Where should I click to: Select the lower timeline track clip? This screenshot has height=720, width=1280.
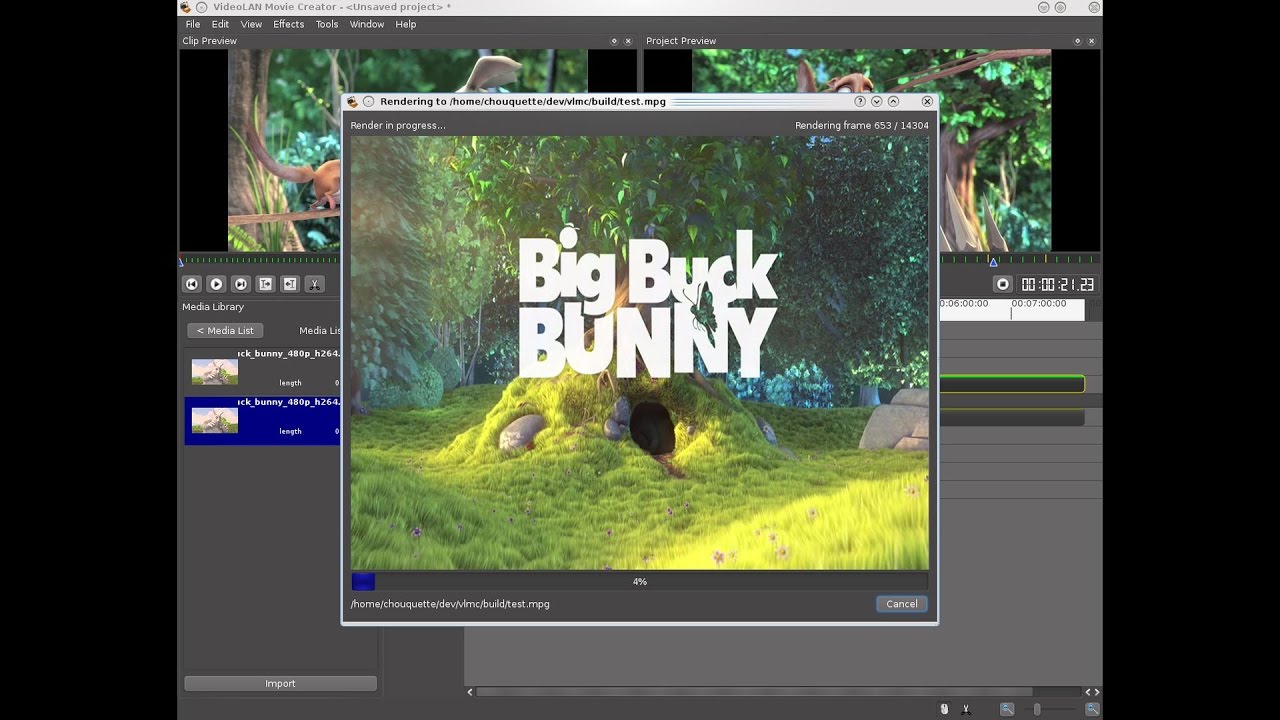(x=1011, y=418)
